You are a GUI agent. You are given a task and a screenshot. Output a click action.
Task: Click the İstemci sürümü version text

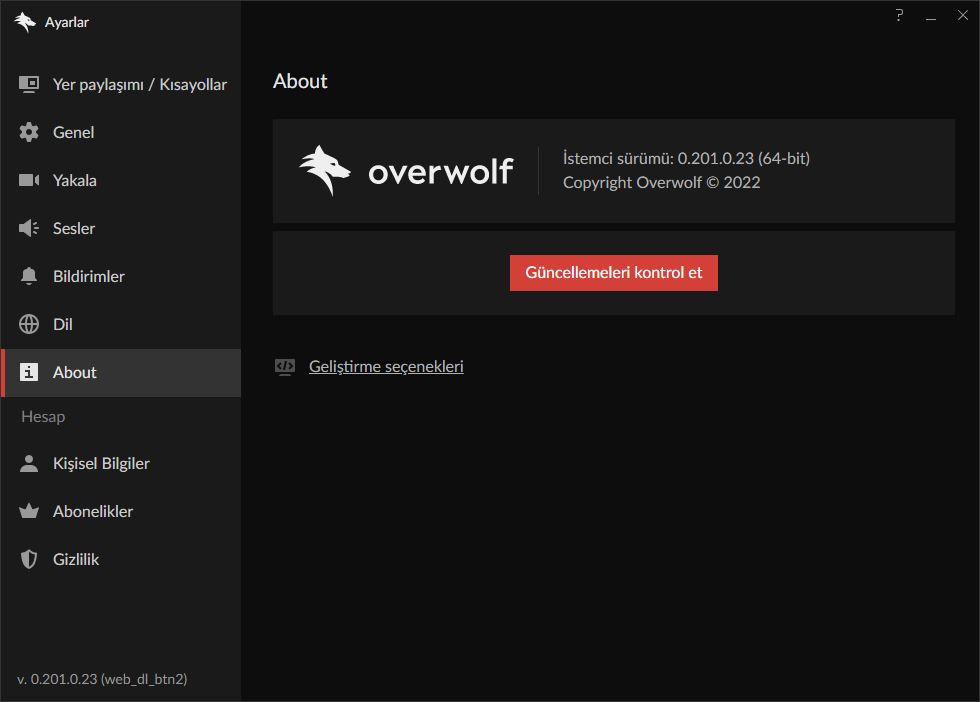[x=686, y=158]
